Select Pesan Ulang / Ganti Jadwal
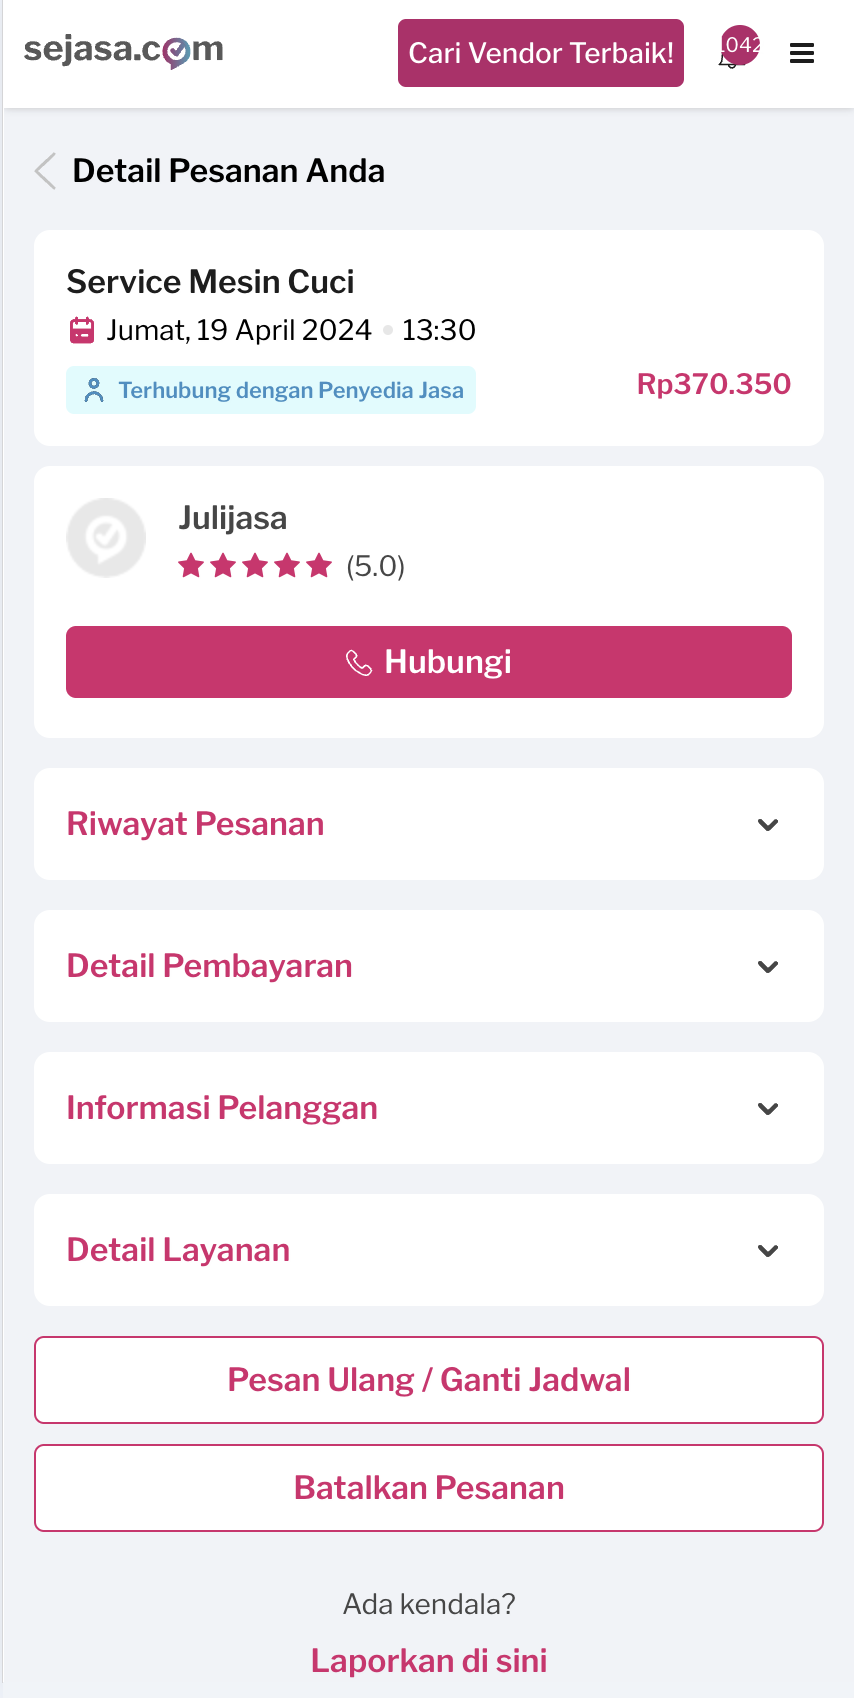Viewport: 854px width, 1698px height. [x=429, y=1380]
